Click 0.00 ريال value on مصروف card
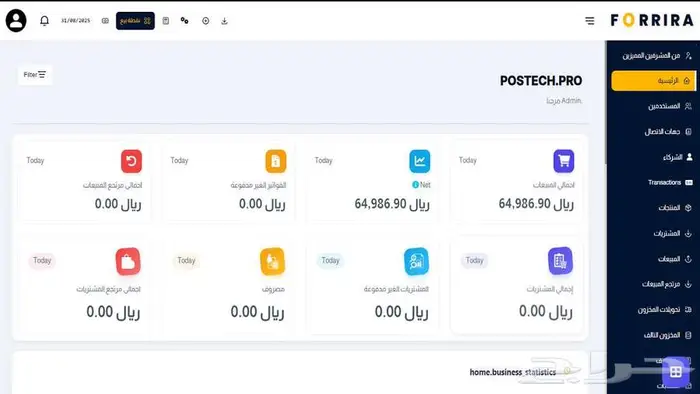700x394 pixels. click(x=258, y=312)
